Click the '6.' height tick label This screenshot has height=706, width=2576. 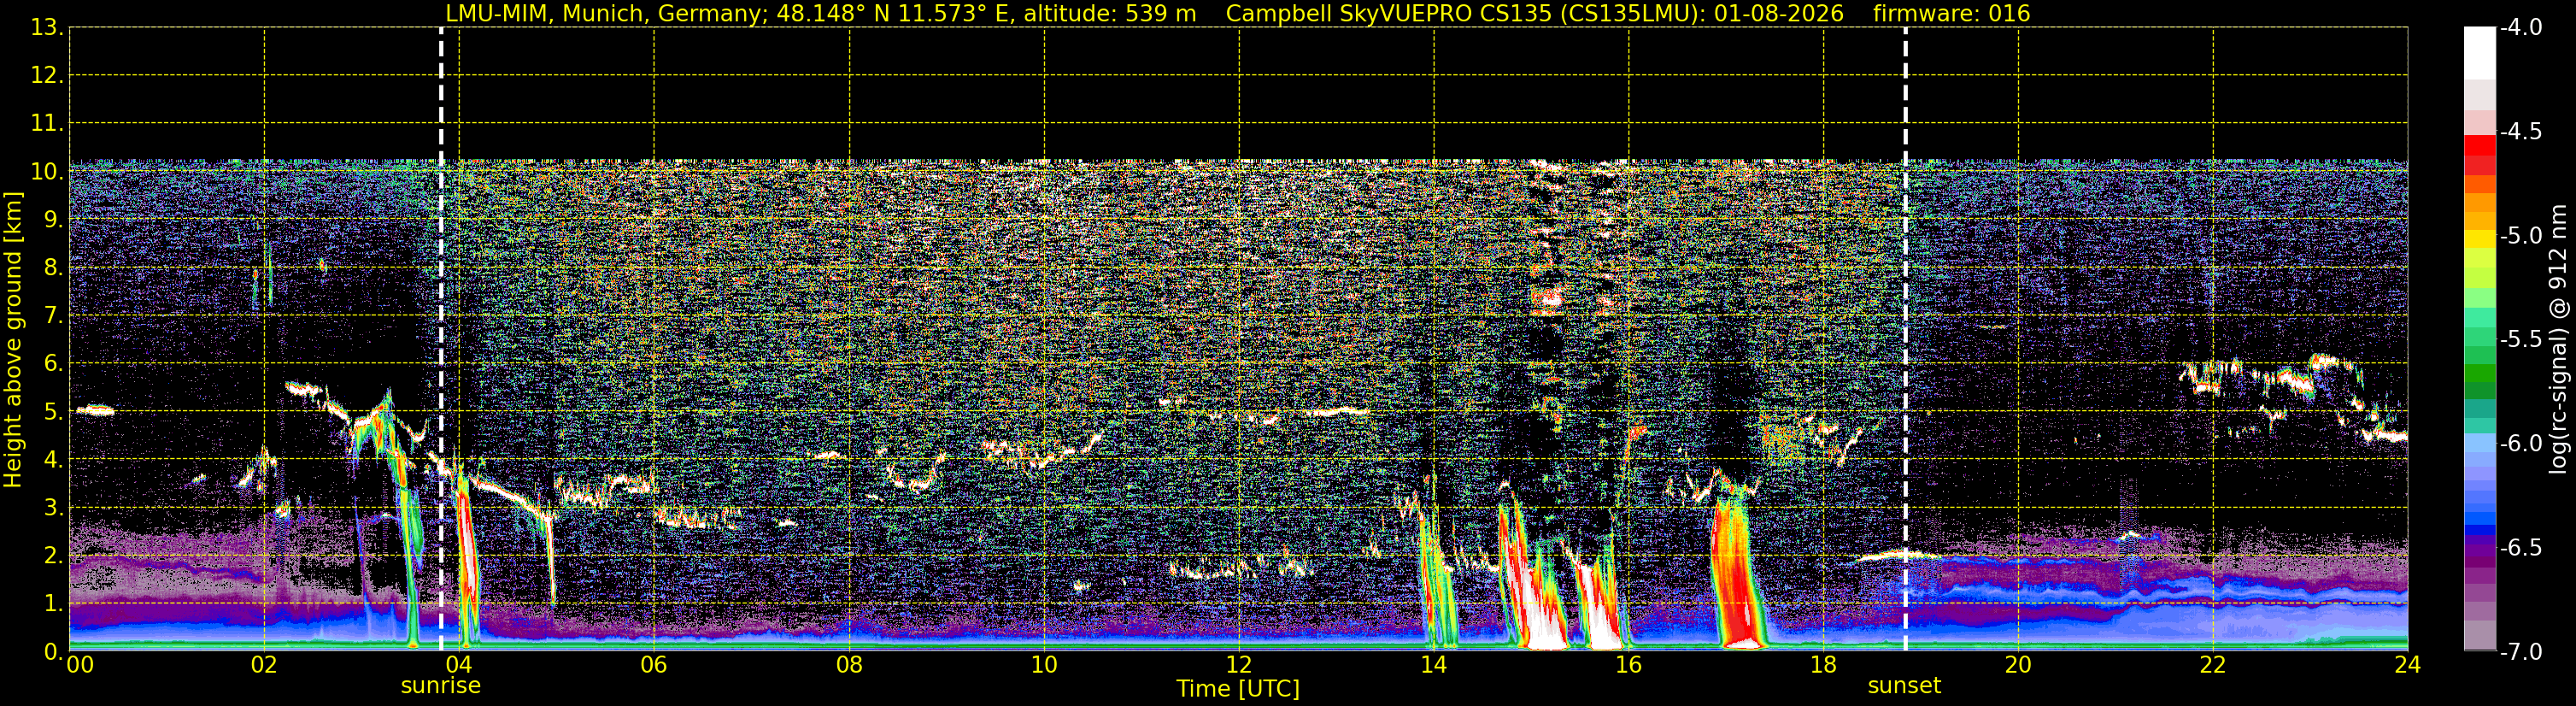54,364
